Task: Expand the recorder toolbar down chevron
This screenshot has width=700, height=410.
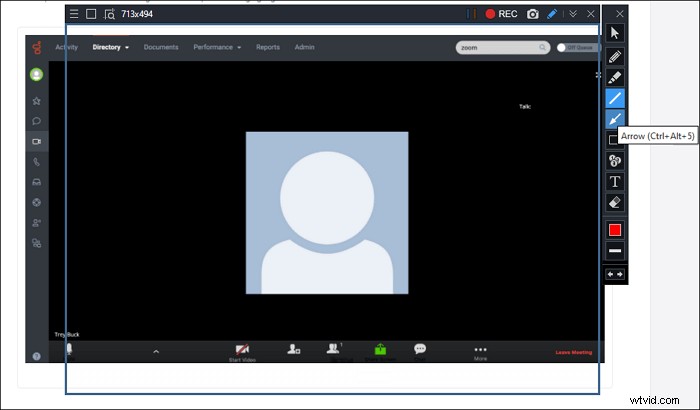Action: (x=573, y=14)
